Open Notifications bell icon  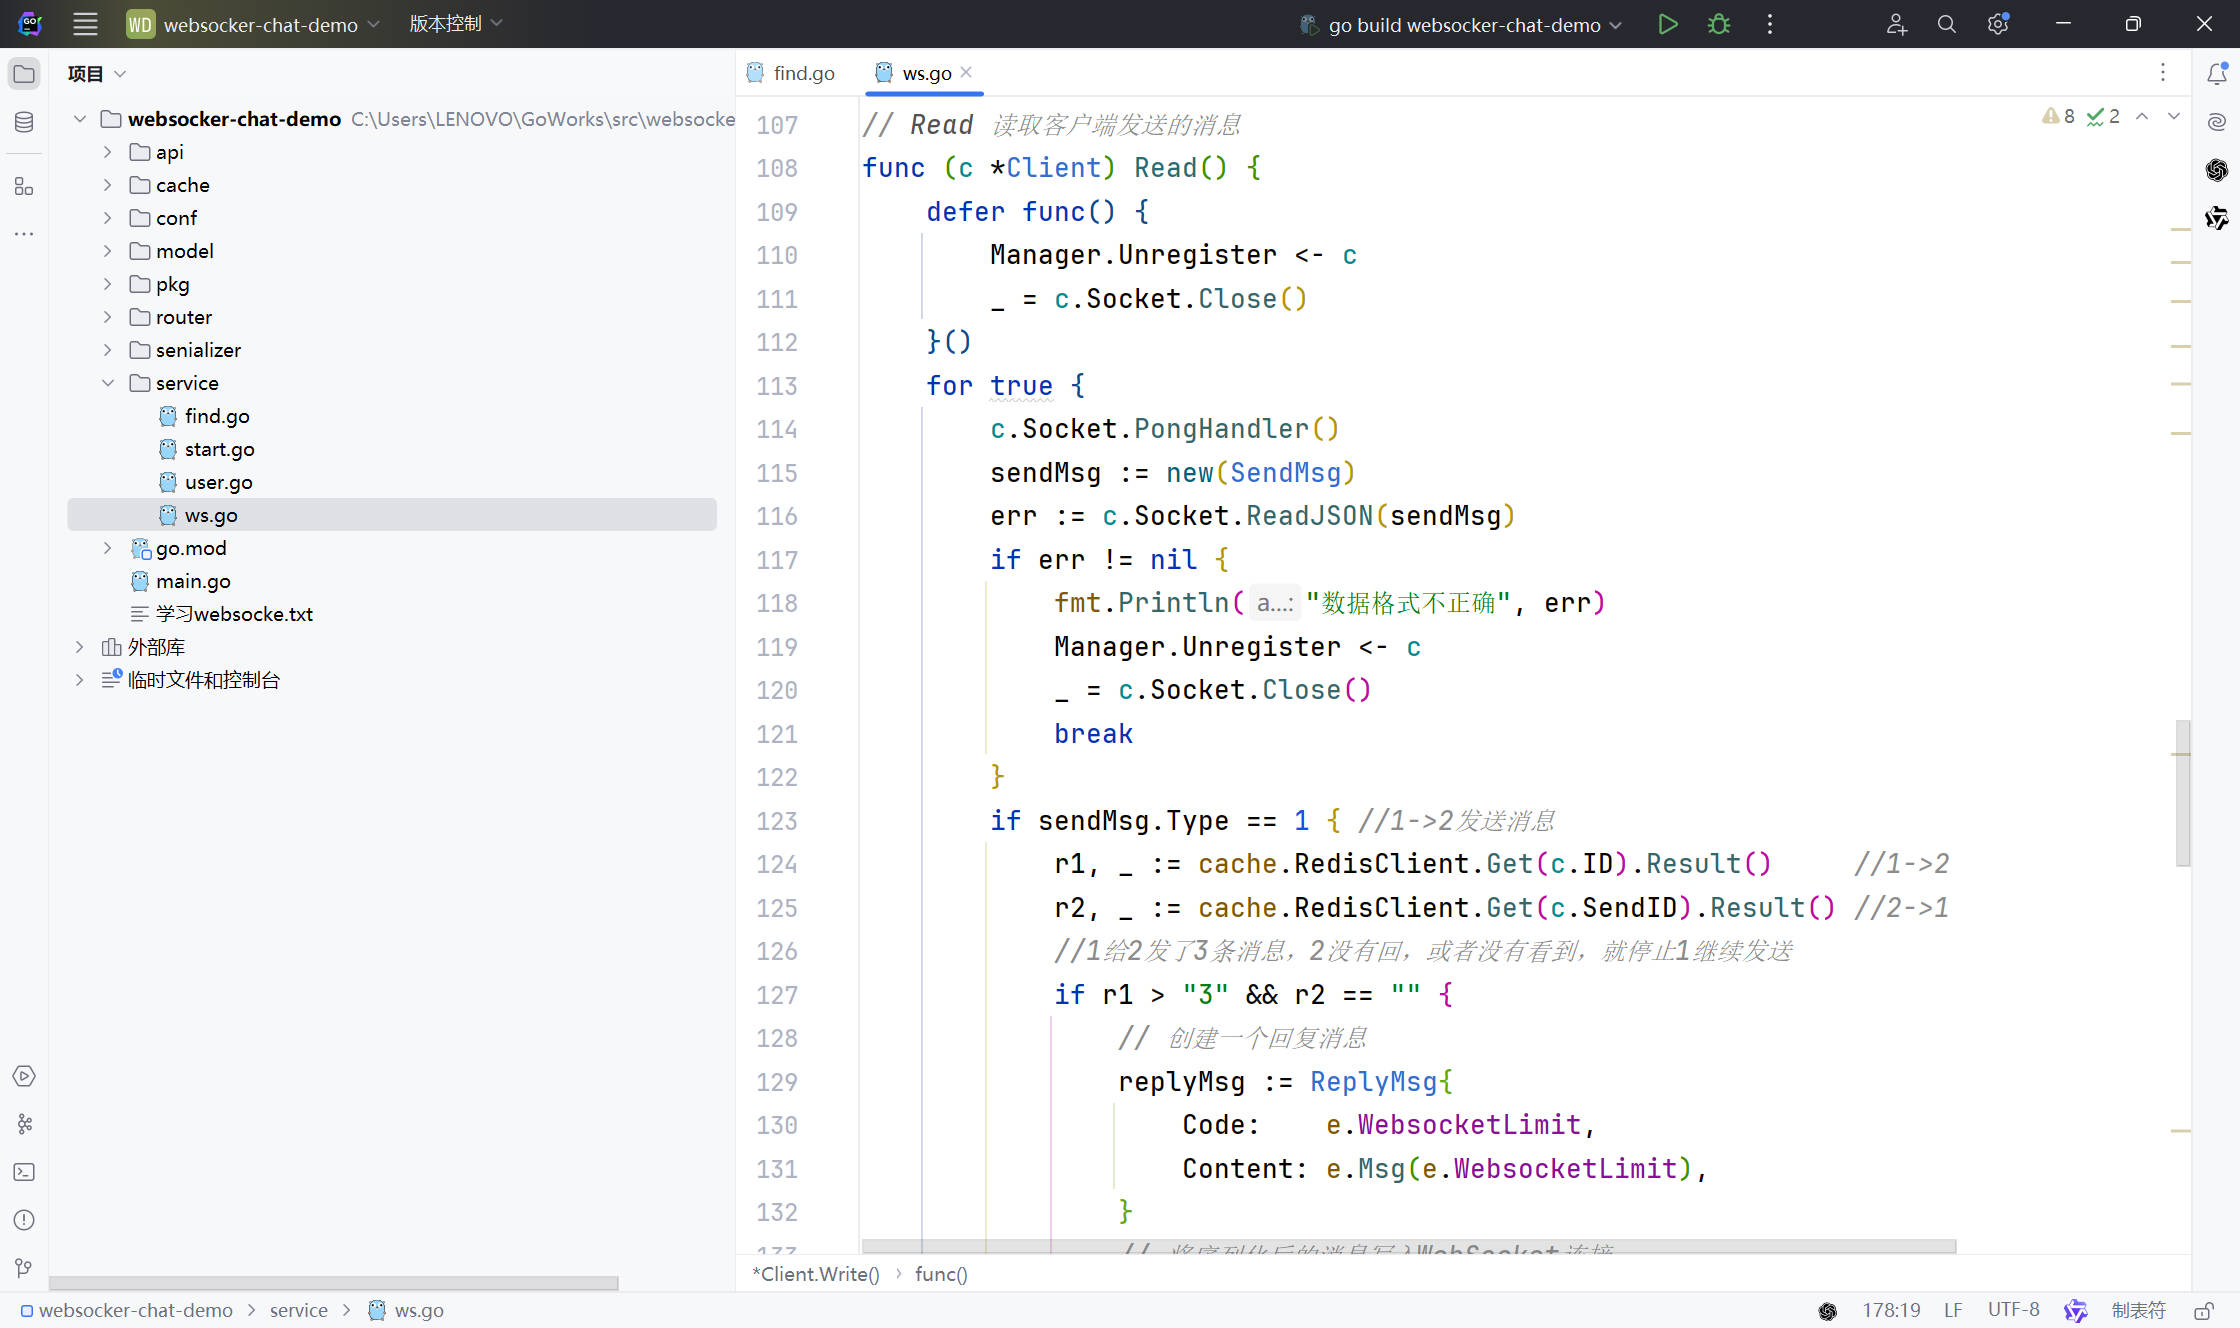point(2216,73)
